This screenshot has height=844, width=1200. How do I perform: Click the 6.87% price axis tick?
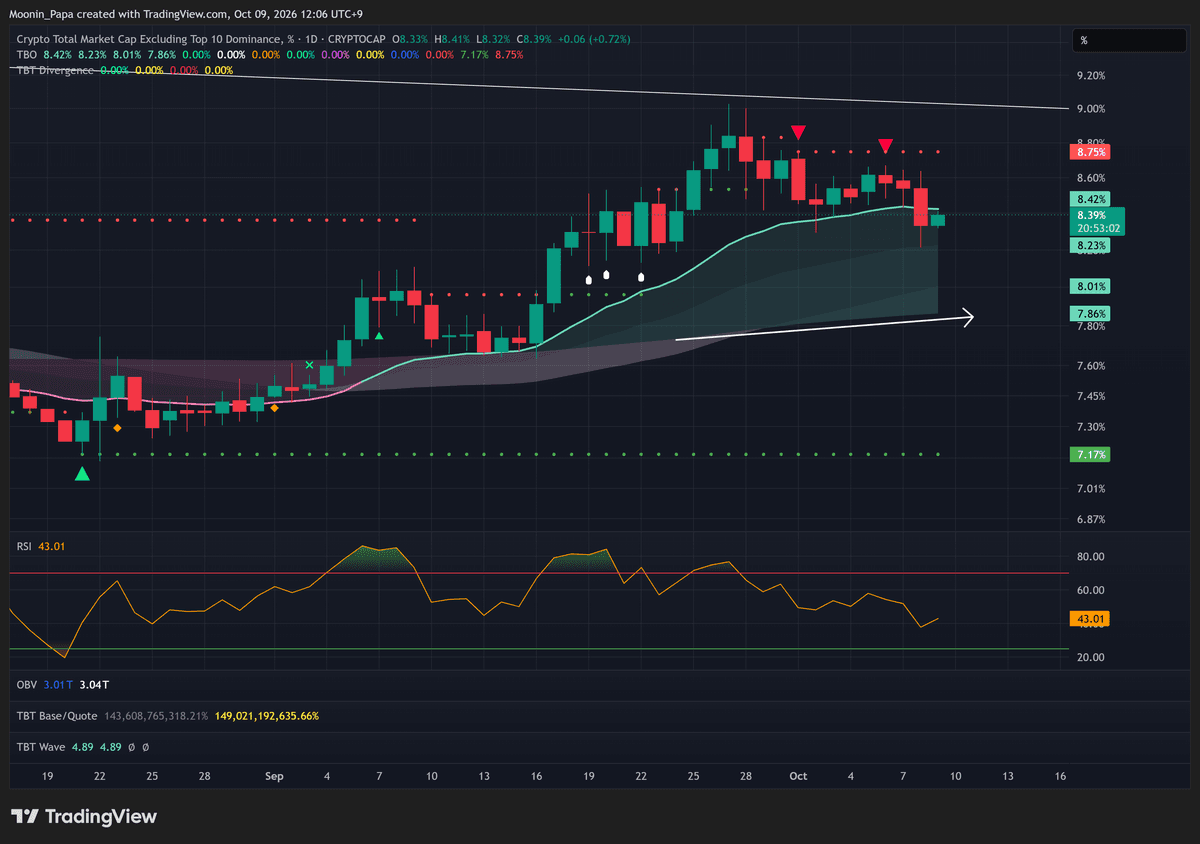coord(1090,520)
